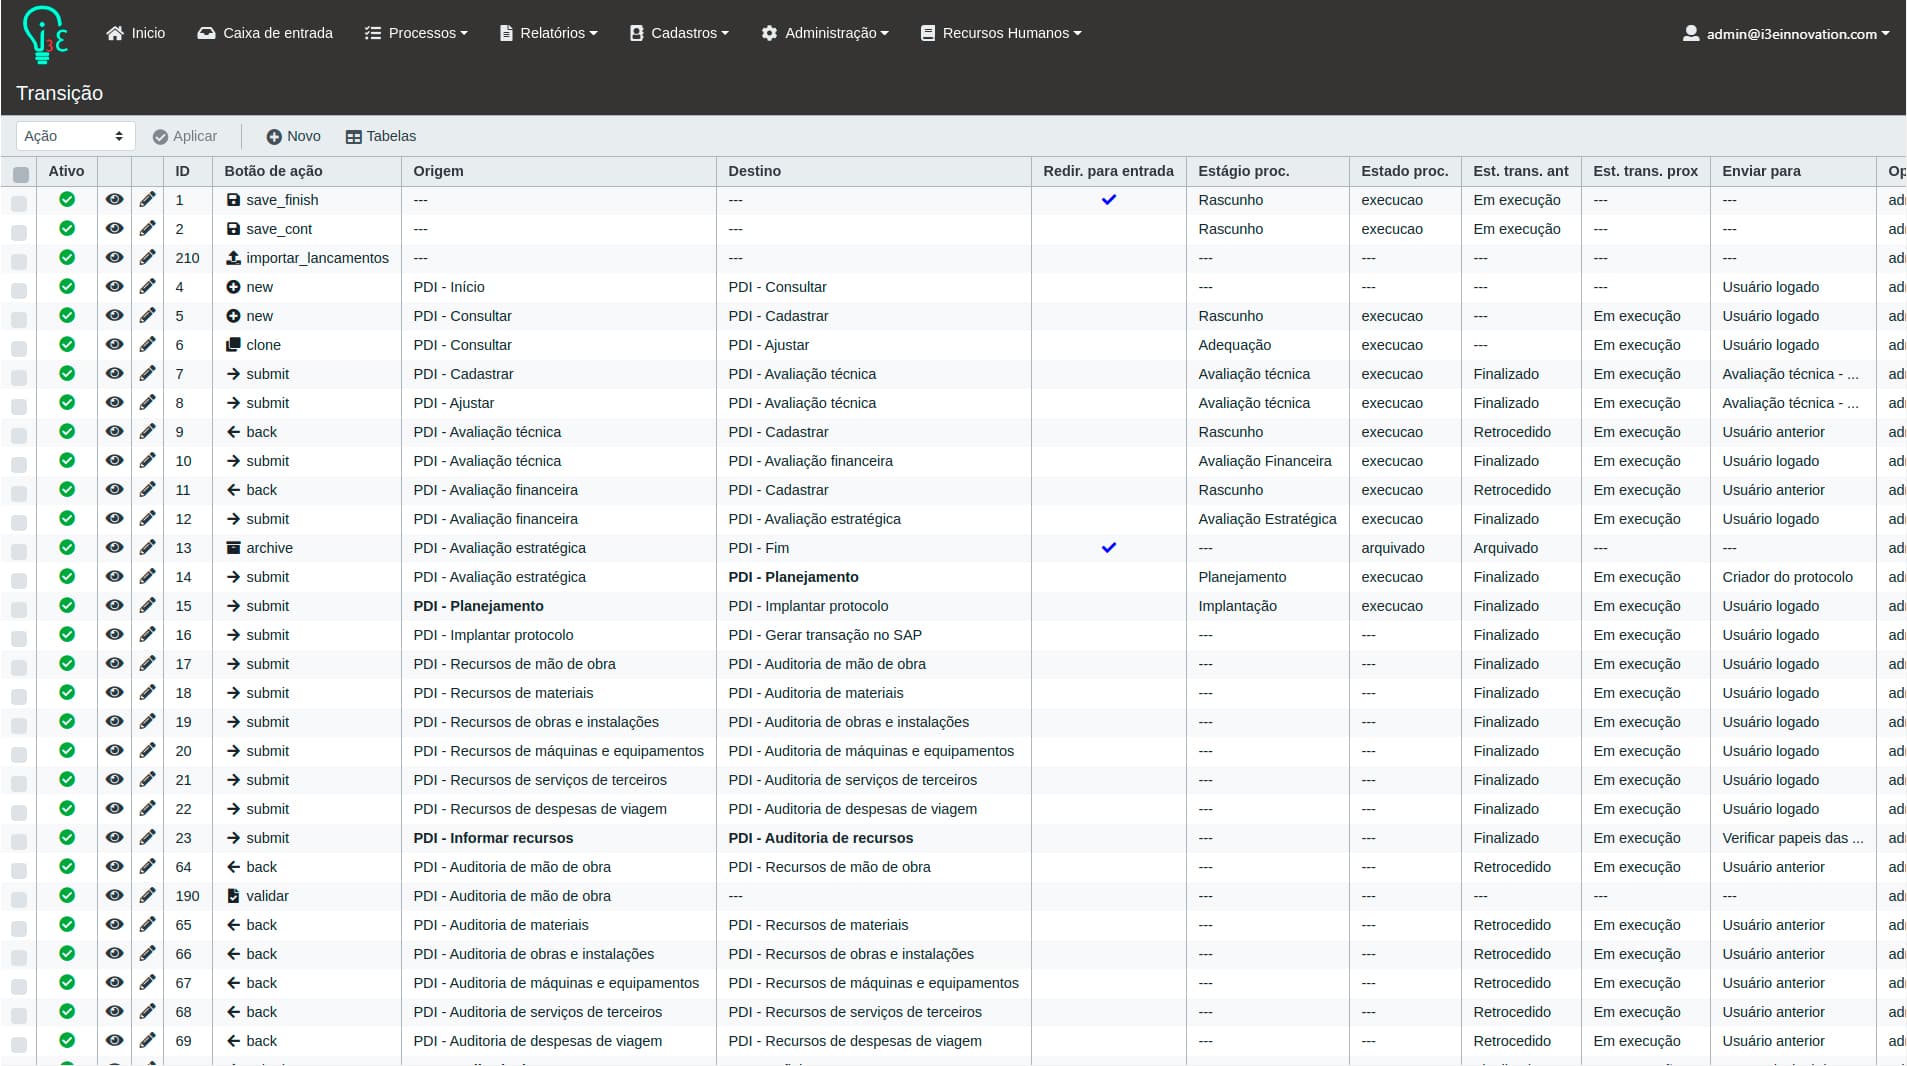Check the row with ID 210
This screenshot has height=1066, width=1907.
(x=19, y=261)
